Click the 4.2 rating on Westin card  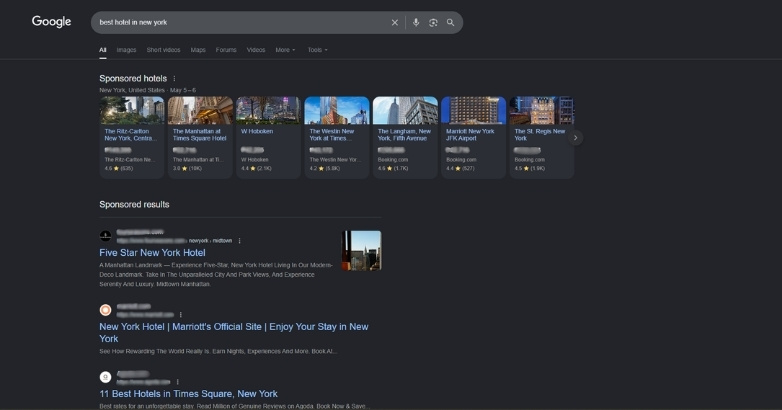point(325,169)
